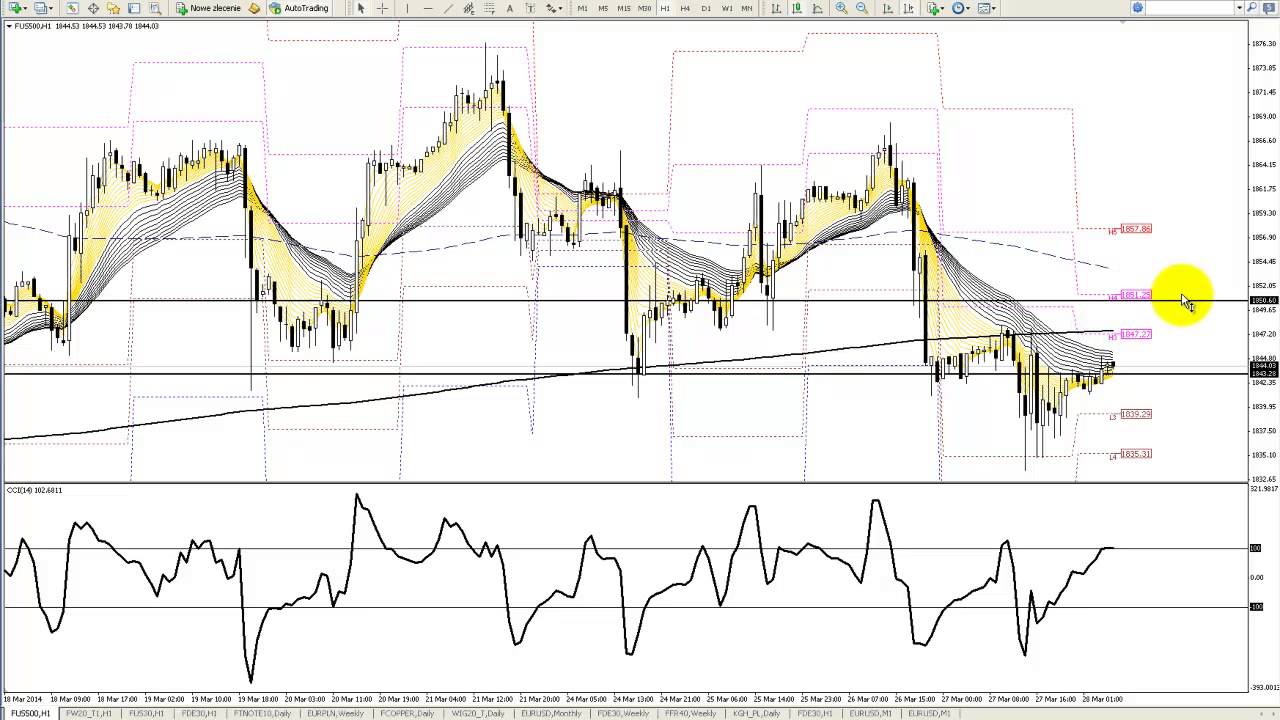
Task: Select the 1850.60 horizontal line price tag
Action: coord(1264,301)
